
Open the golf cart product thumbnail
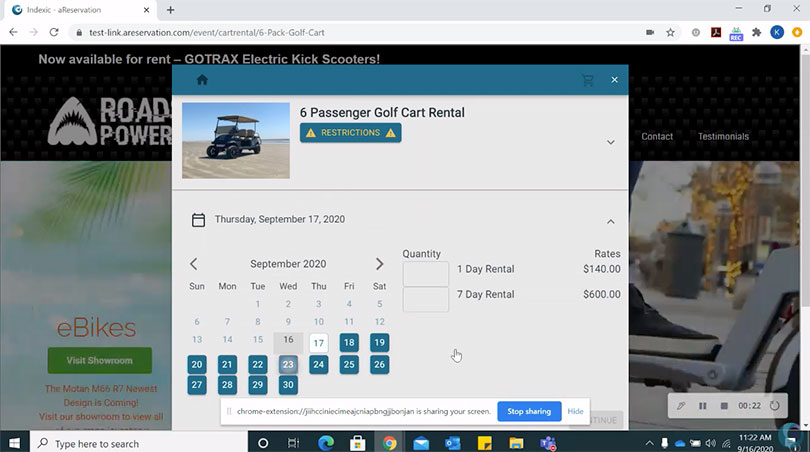pos(236,141)
